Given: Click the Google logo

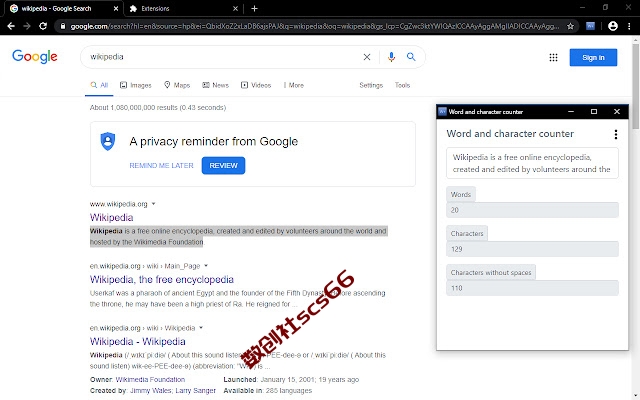Looking at the screenshot, I should click(x=35, y=57).
